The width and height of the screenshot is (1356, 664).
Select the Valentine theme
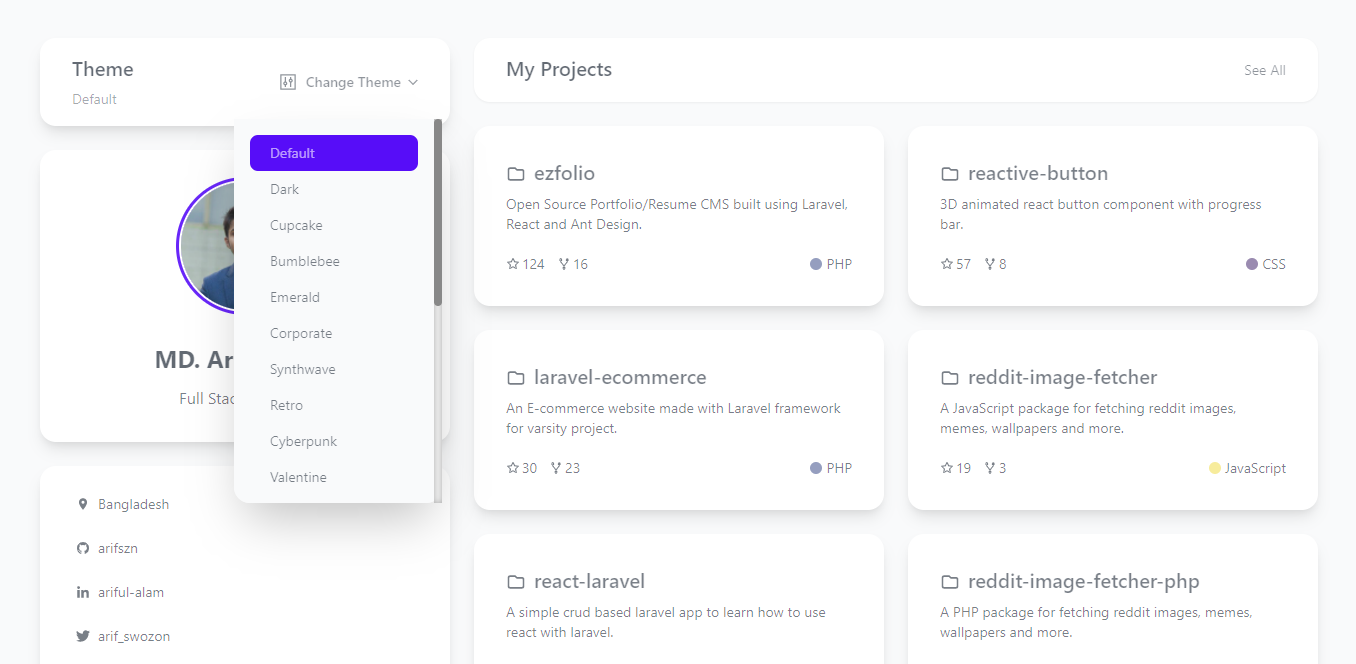[x=298, y=476]
